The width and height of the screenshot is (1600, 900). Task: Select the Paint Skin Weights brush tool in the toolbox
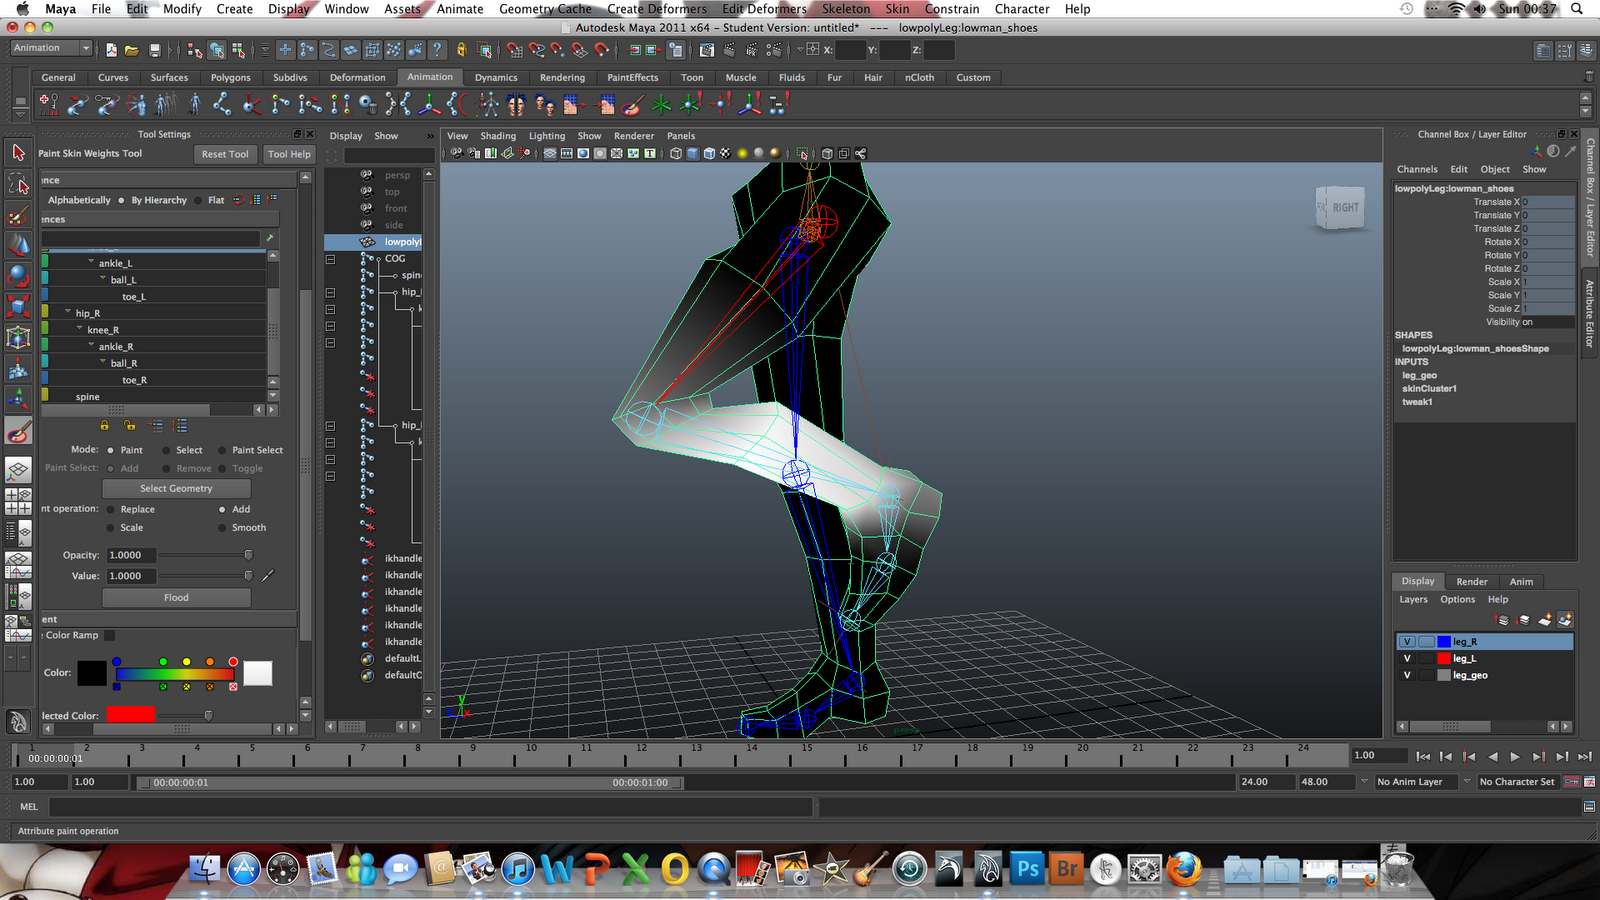[18, 430]
